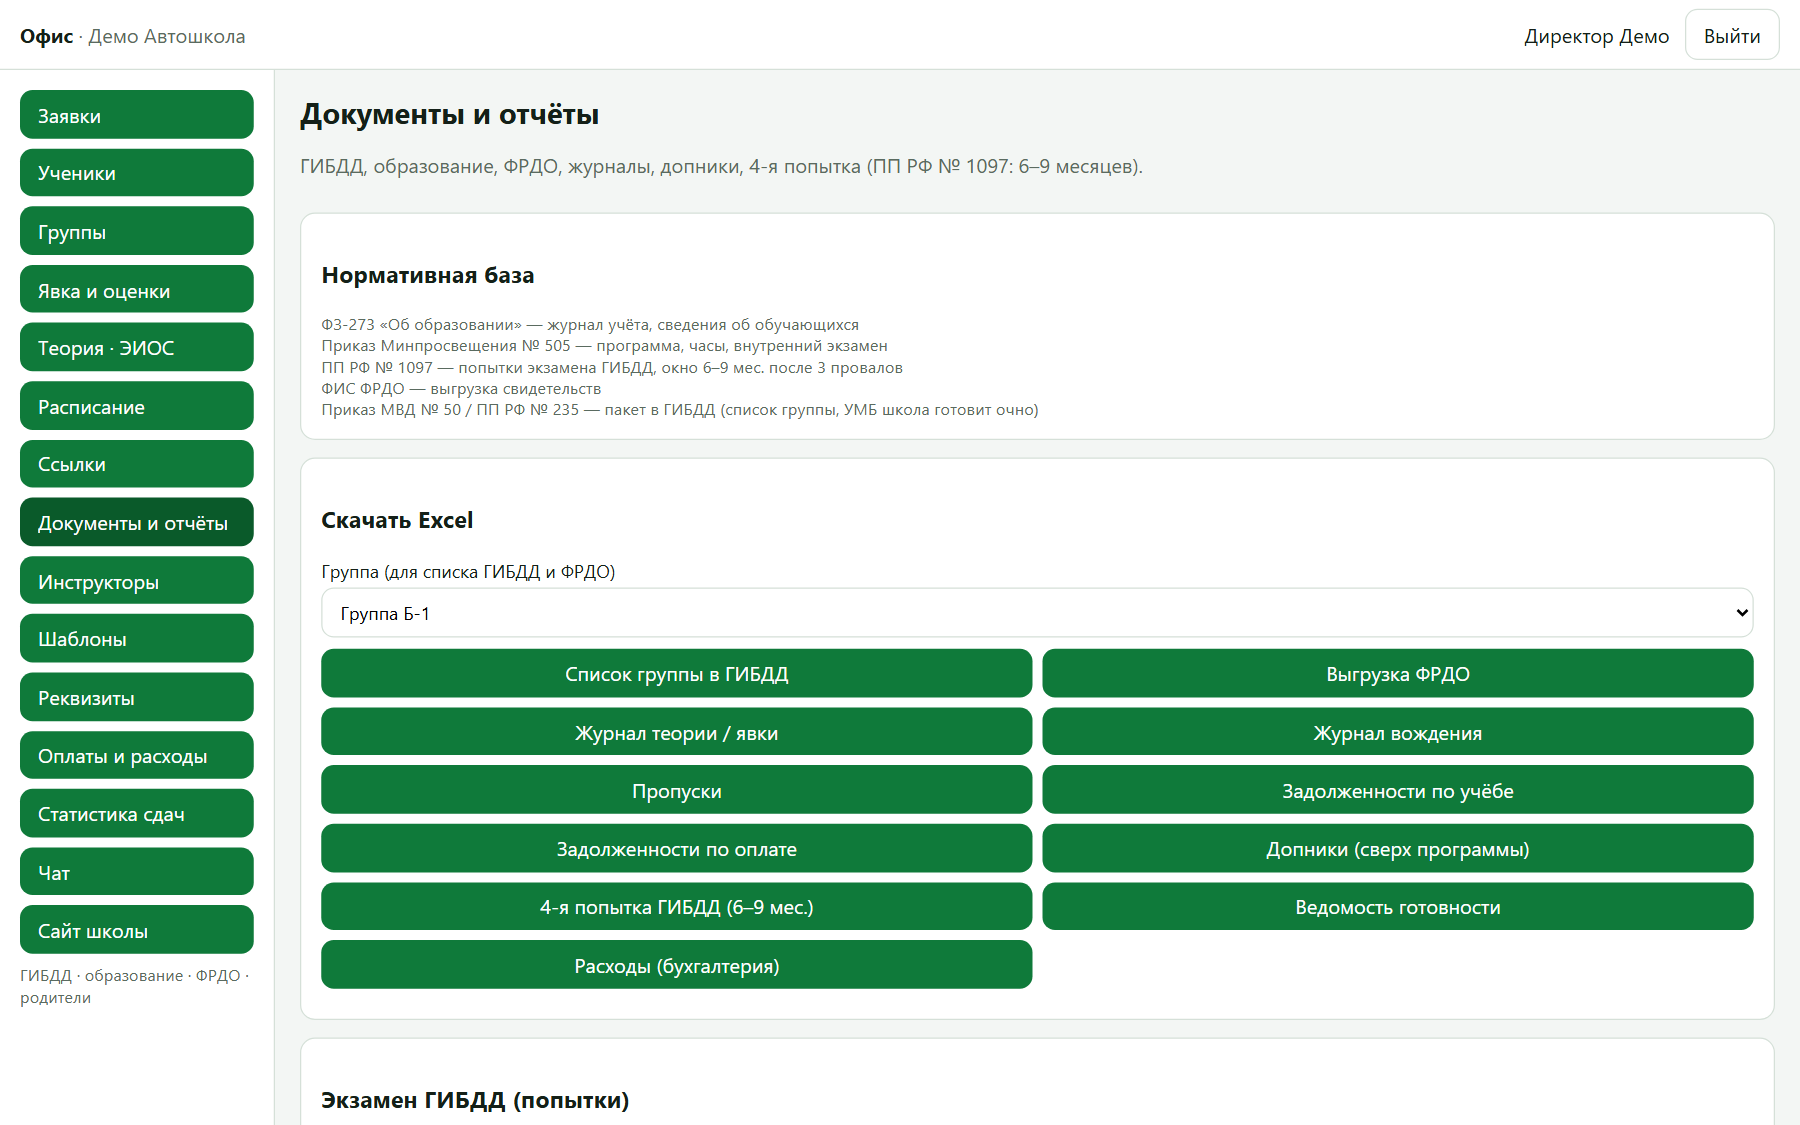Open Шаблоны in the sidebar

136,639
